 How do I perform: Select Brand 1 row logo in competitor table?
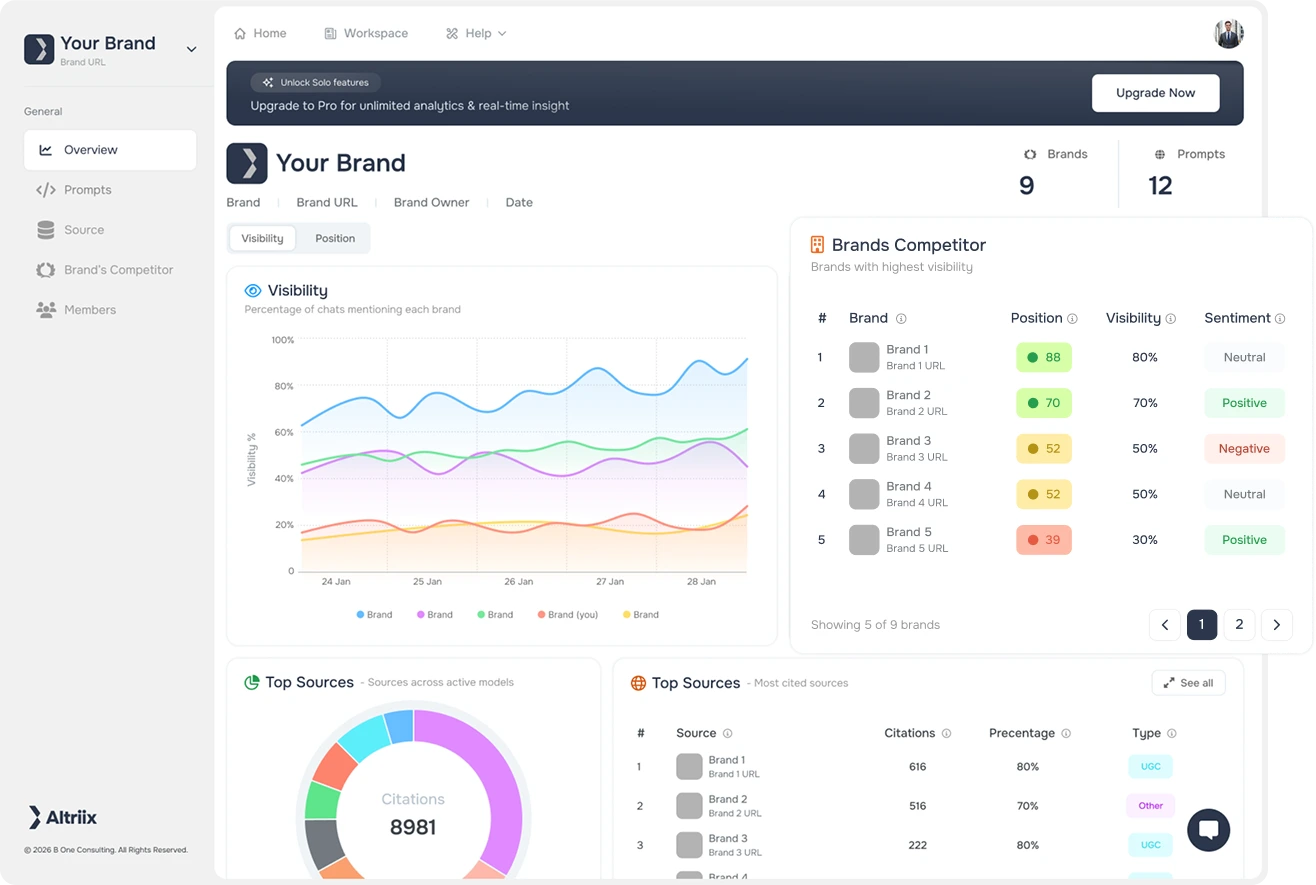pyautogui.click(x=864, y=357)
